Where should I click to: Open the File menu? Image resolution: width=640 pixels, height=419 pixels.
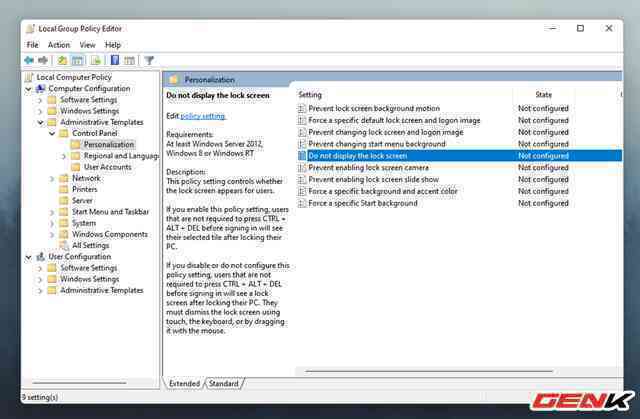tap(33, 45)
